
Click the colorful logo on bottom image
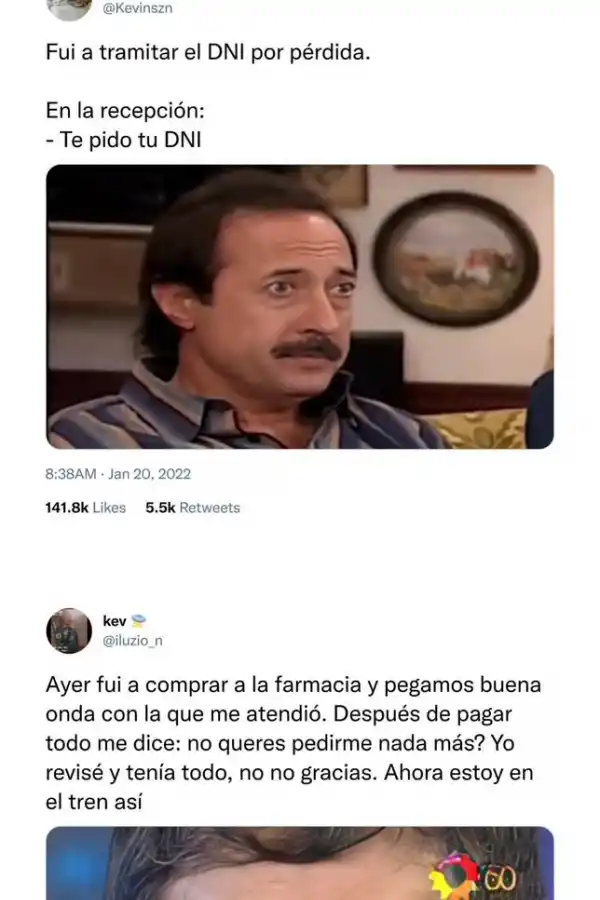click(453, 878)
